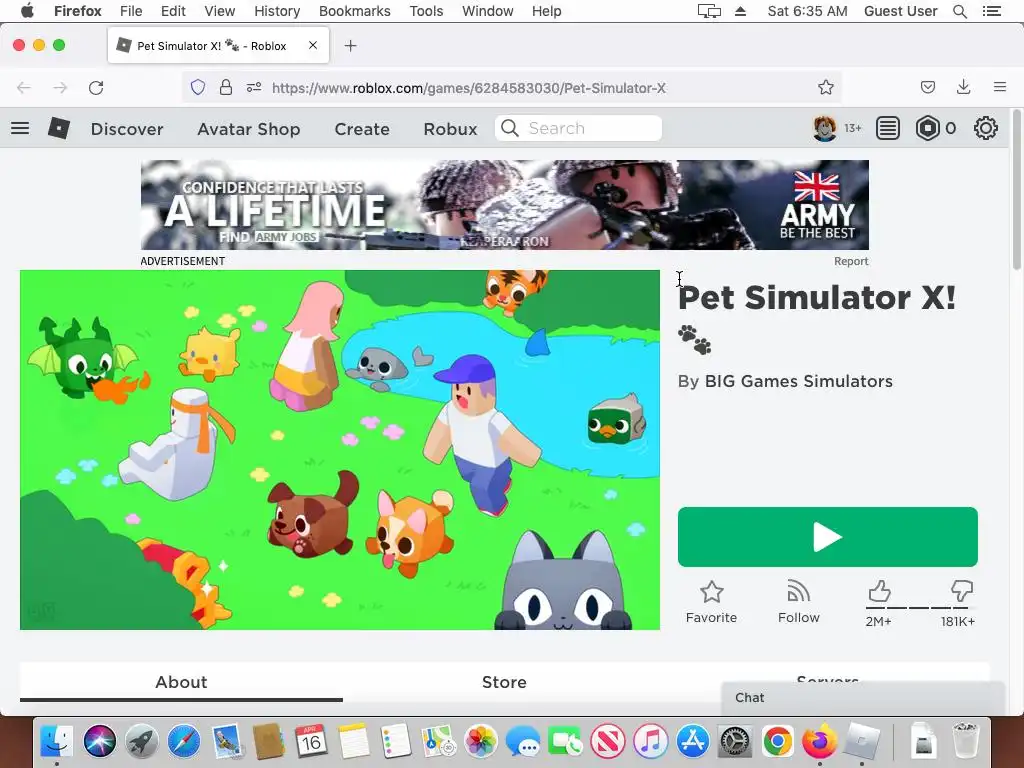Image resolution: width=1024 pixels, height=768 pixels.
Task: Open the History menu
Action: click(277, 11)
